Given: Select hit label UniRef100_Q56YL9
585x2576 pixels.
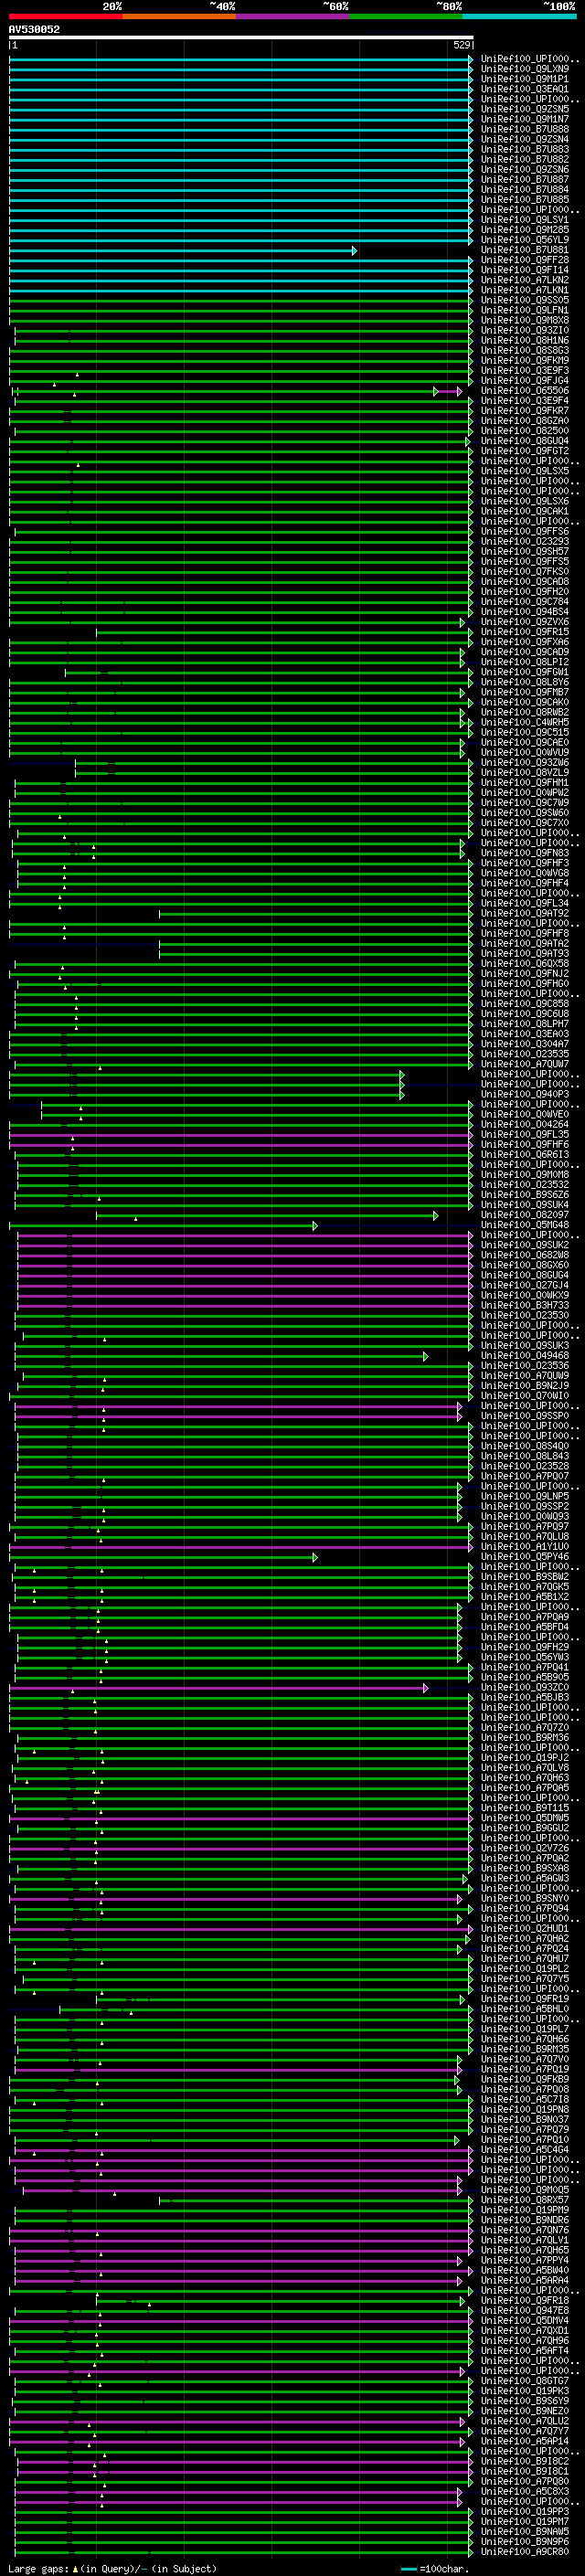Looking at the screenshot, I should coord(525,240).
